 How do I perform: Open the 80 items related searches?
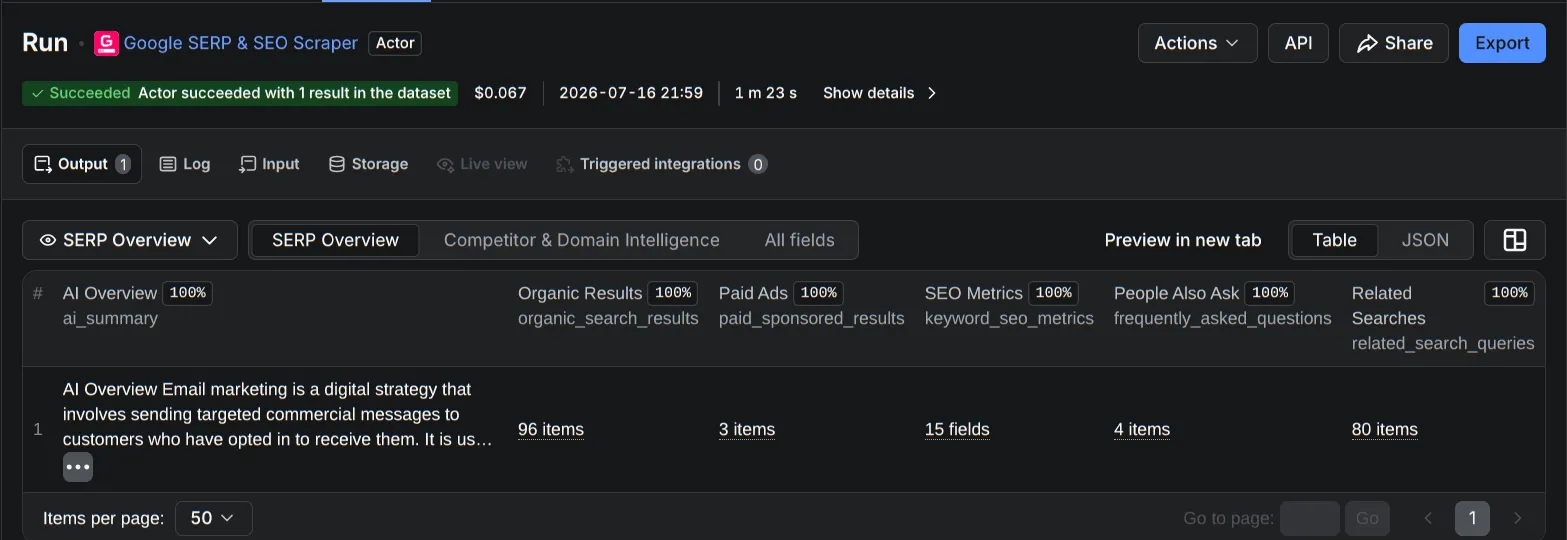pos(1385,430)
